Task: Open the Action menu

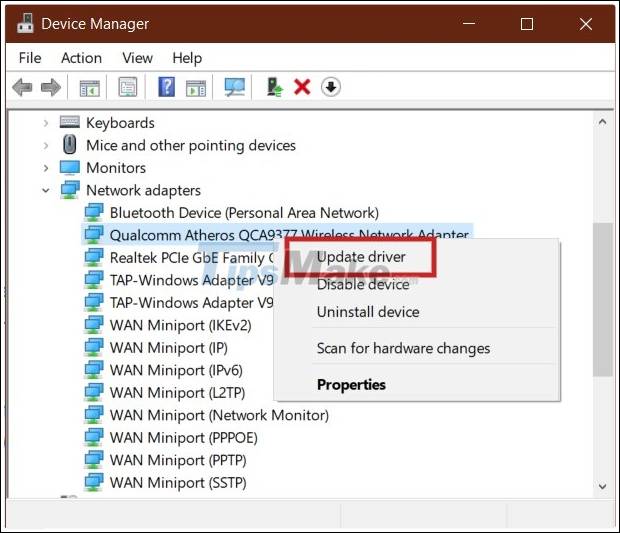Action: (x=81, y=58)
